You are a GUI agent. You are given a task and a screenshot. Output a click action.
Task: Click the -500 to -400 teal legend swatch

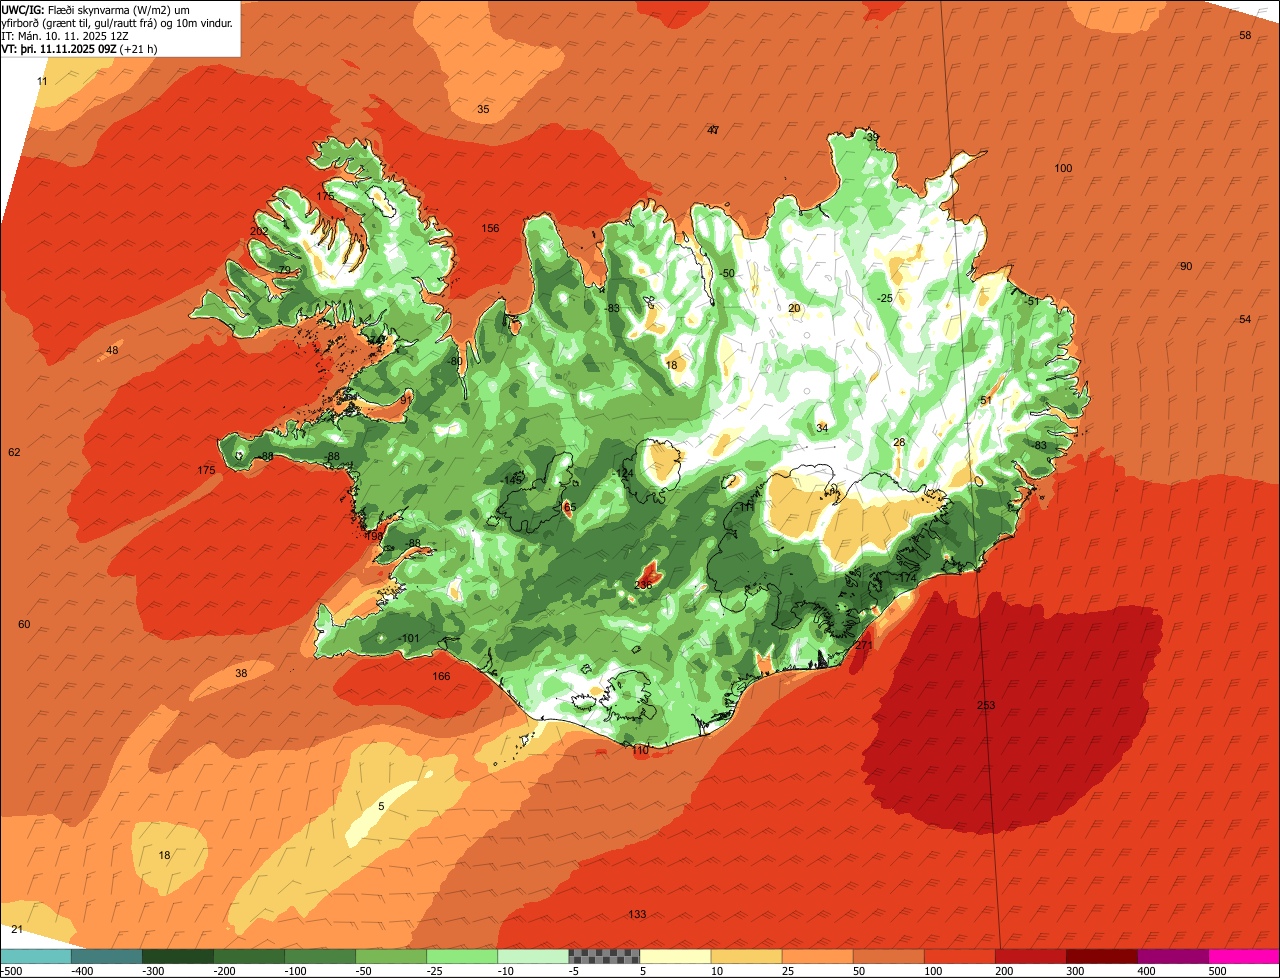pos(35,956)
